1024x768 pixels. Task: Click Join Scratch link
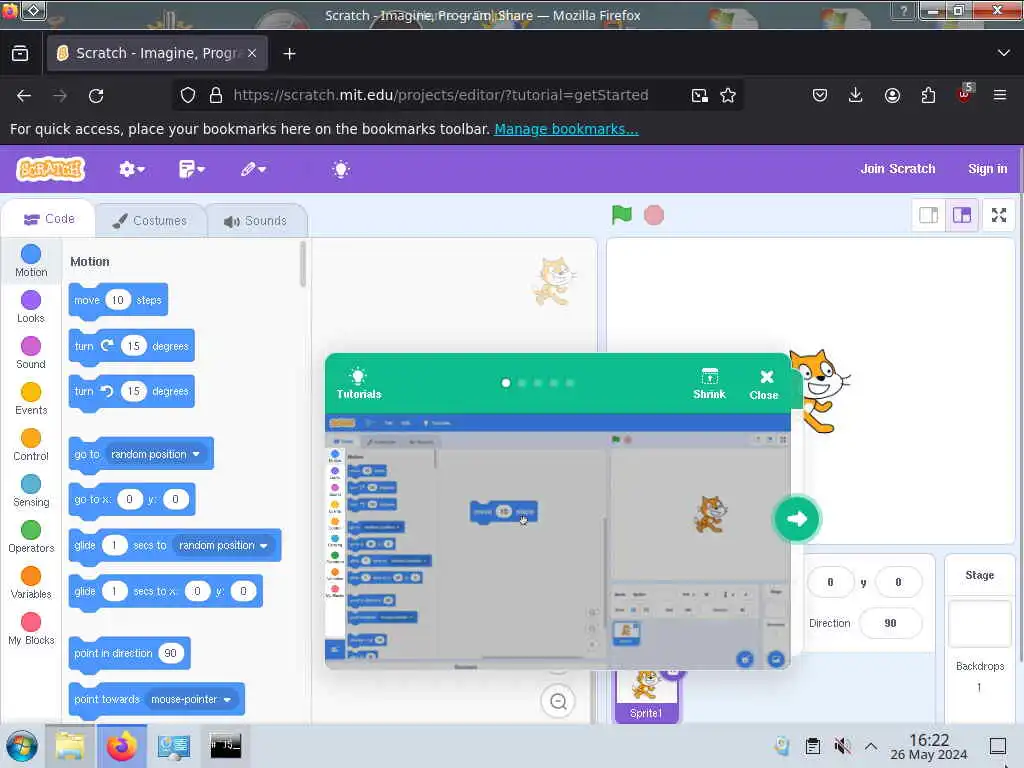point(897,168)
